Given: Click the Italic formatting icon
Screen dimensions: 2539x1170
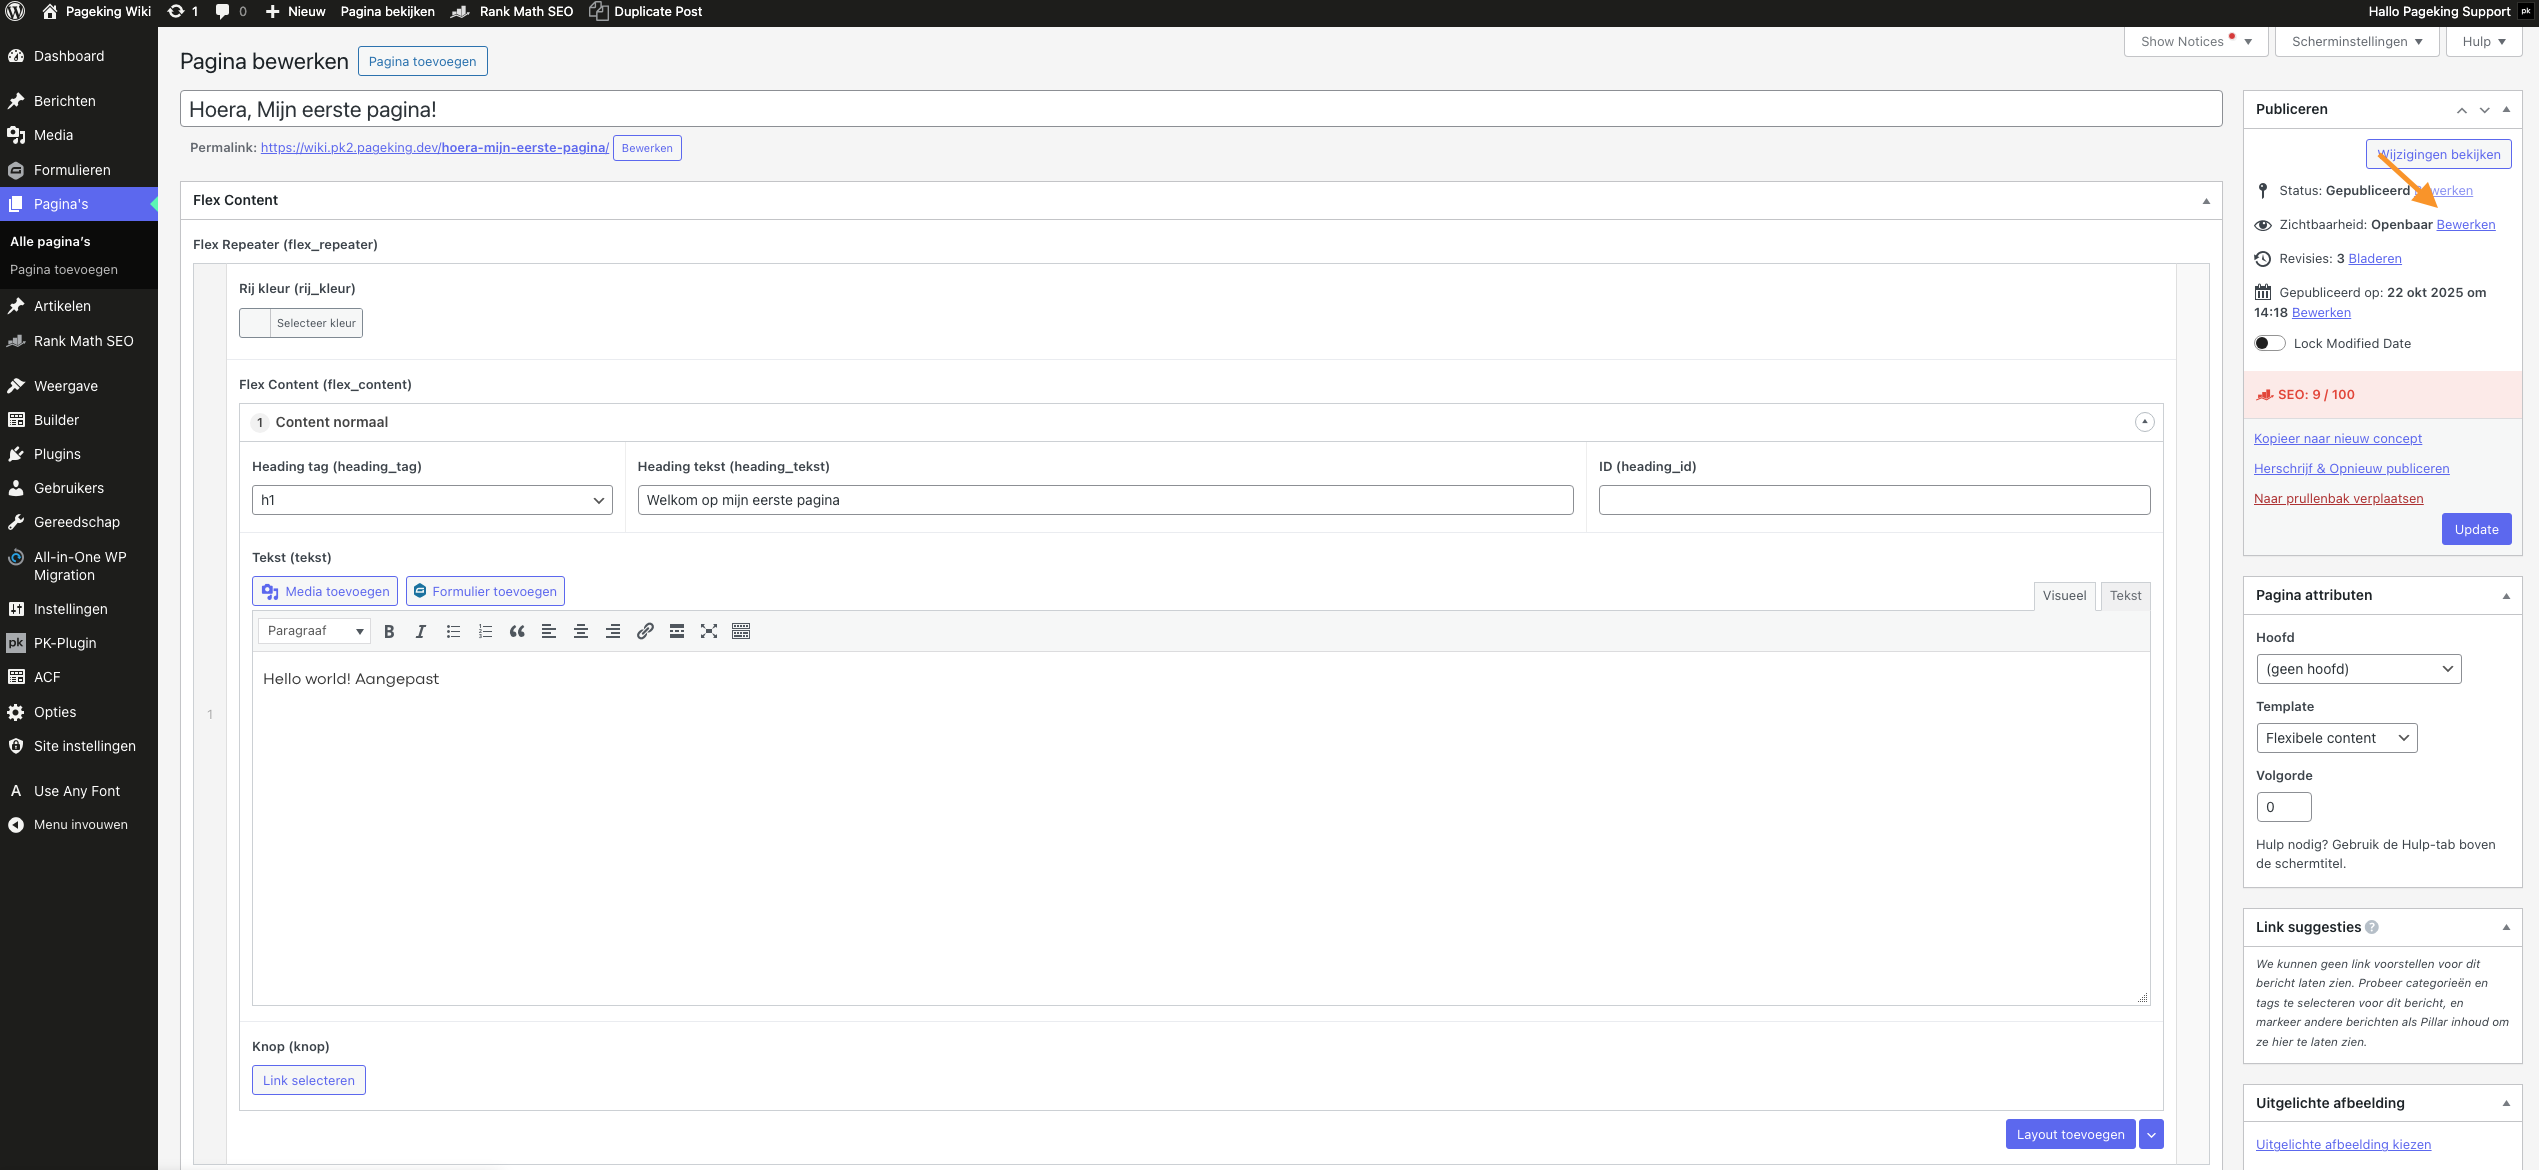Looking at the screenshot, I should tap(421, 631).
